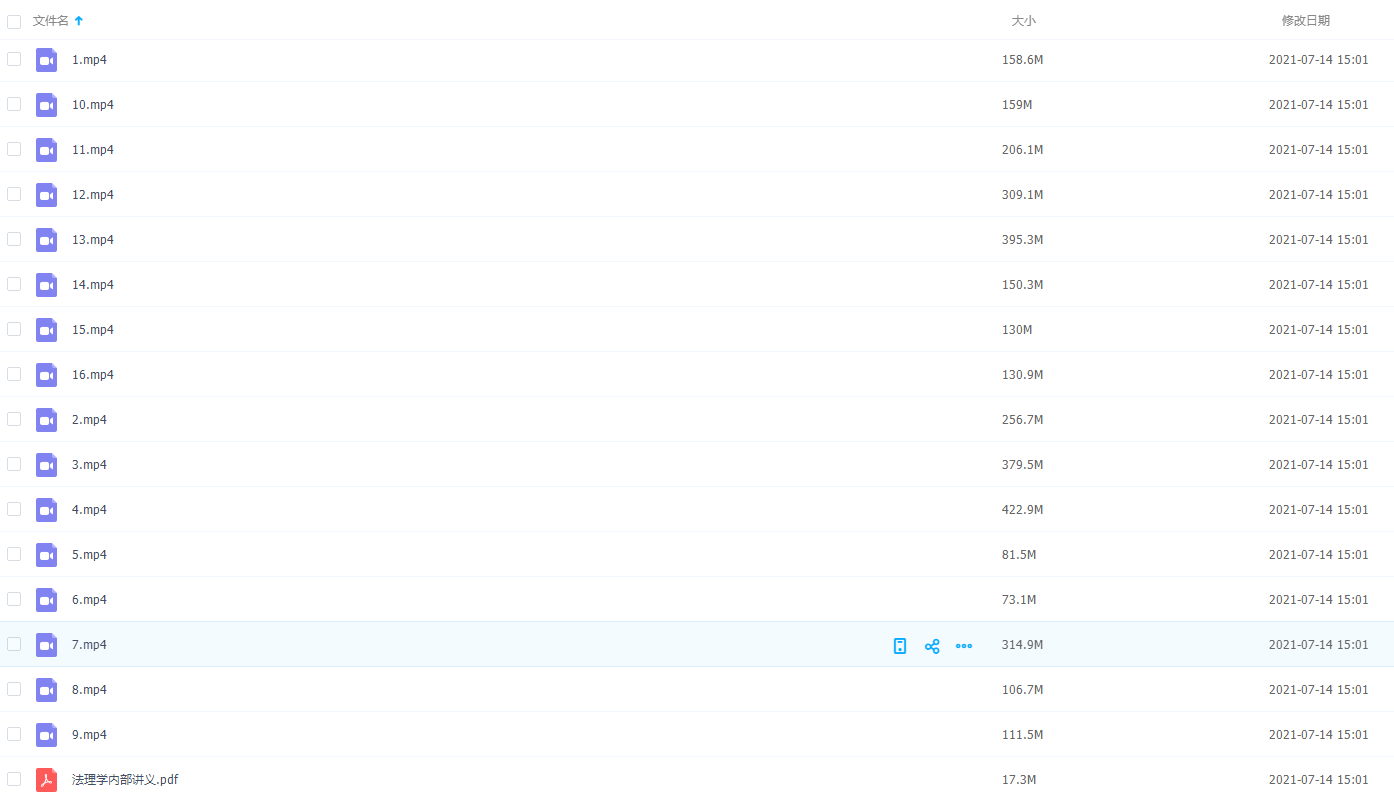Sort files by 修改日期 column header
This screenshot has width=1394, height=796.
click(x=1305, y=21)
